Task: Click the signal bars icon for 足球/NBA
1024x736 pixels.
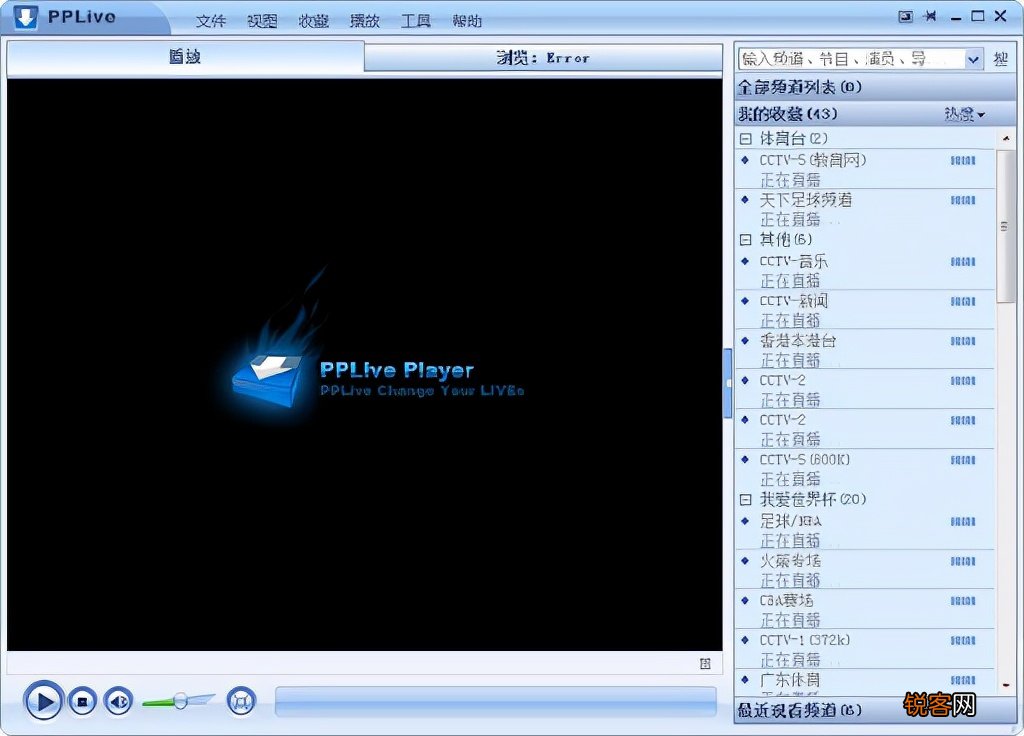Action: click(x=963, y=522)
